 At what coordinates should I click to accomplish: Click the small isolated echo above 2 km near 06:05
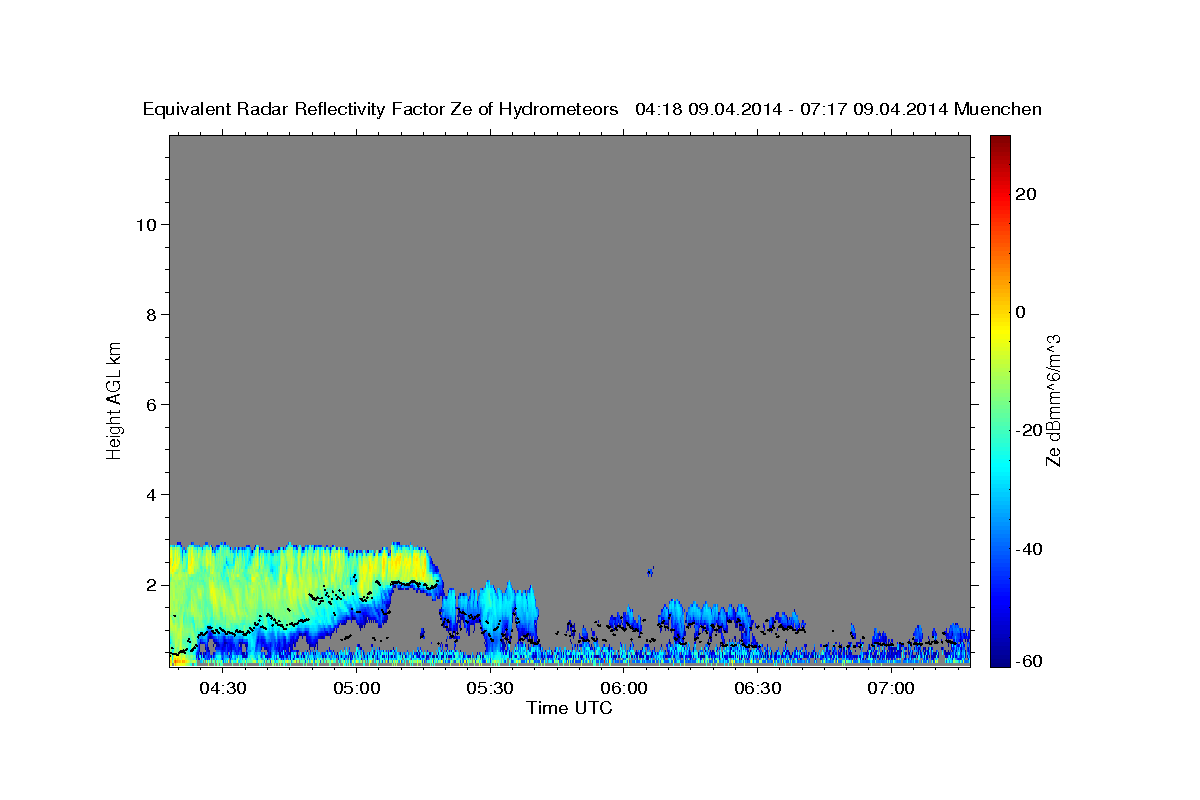(650, 572)
